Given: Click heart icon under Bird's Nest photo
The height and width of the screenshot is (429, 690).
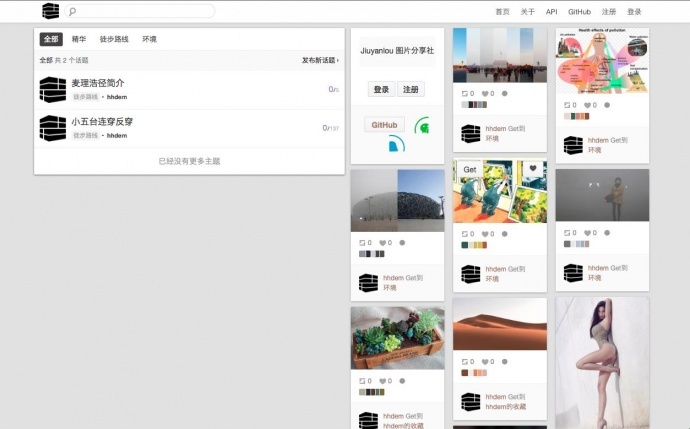Looking at the screenshot, I should click(x=383, y=243).
